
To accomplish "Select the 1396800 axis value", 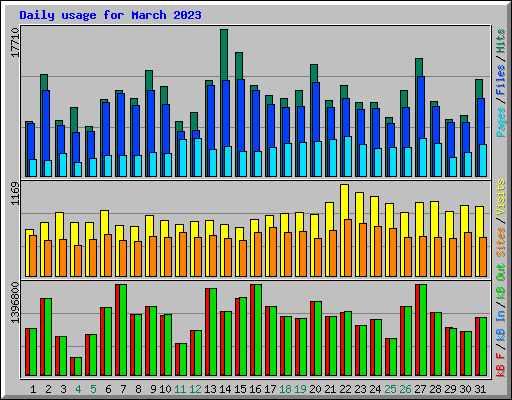I will tap(15, 303).
